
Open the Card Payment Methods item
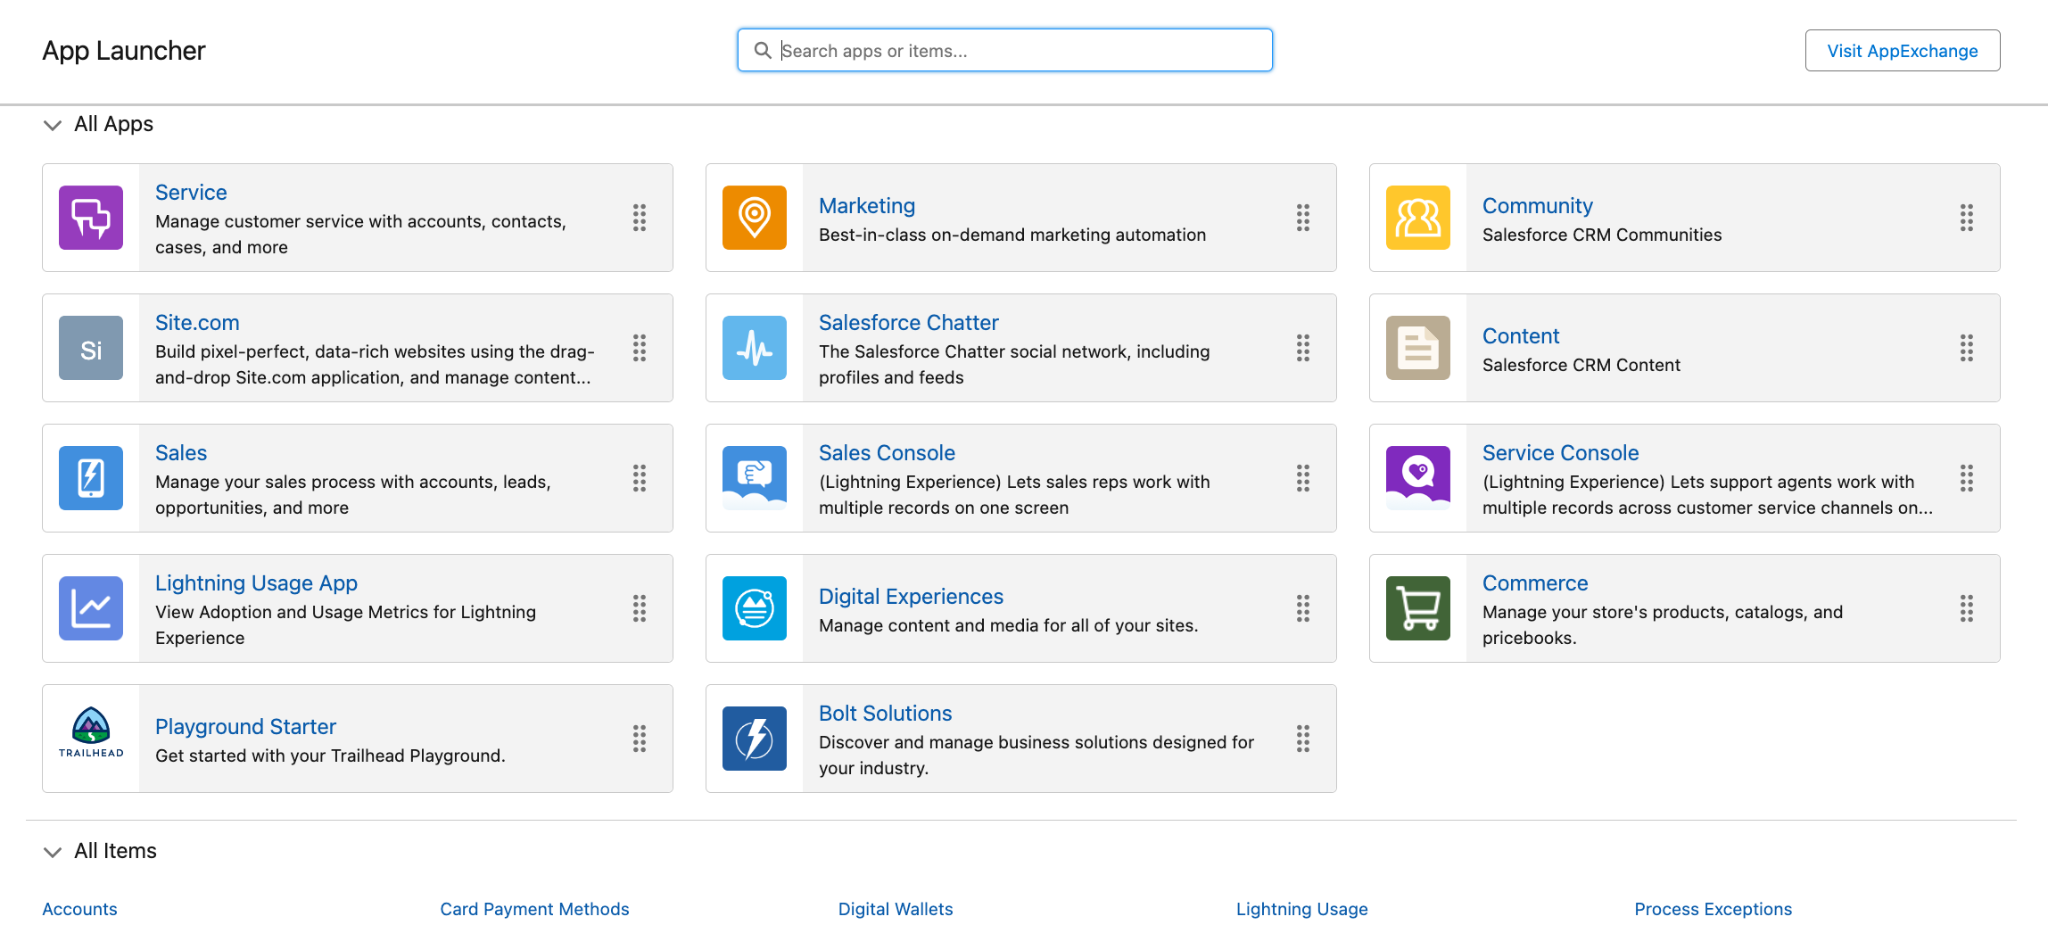pos(535,909)
